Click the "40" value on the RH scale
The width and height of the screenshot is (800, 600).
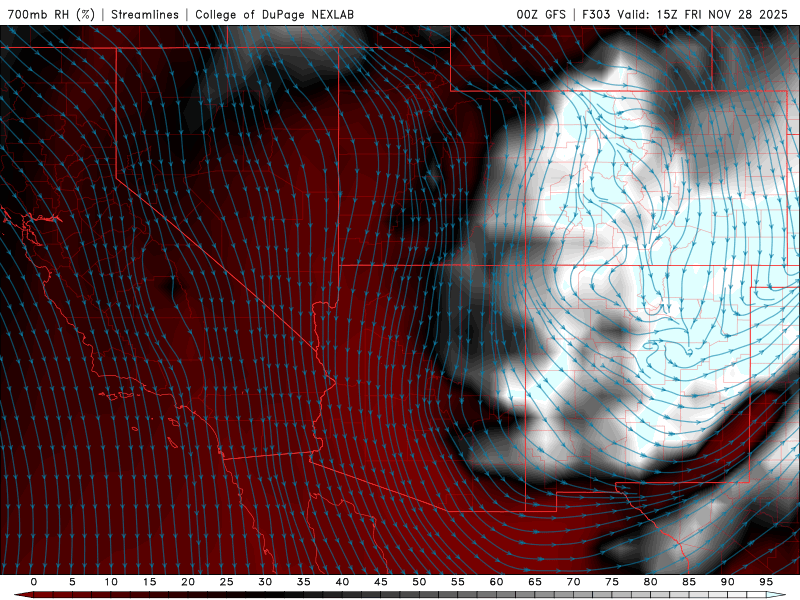pyautogui.click(x=342, y=582)
